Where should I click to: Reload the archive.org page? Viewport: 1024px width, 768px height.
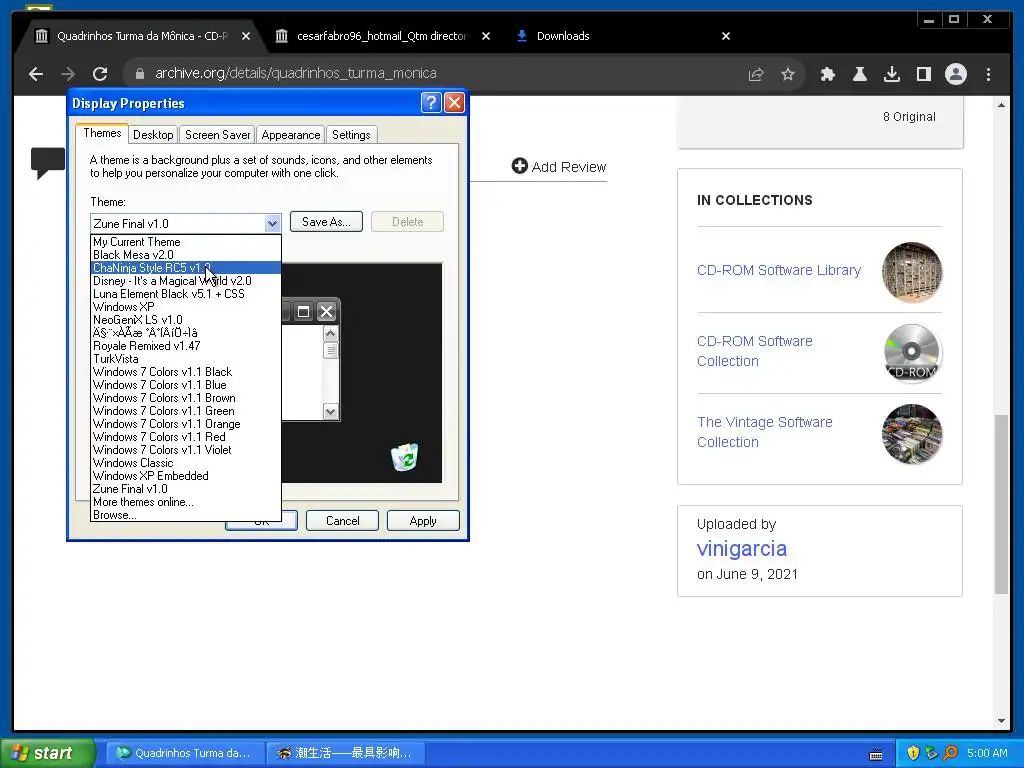point(100,74)
